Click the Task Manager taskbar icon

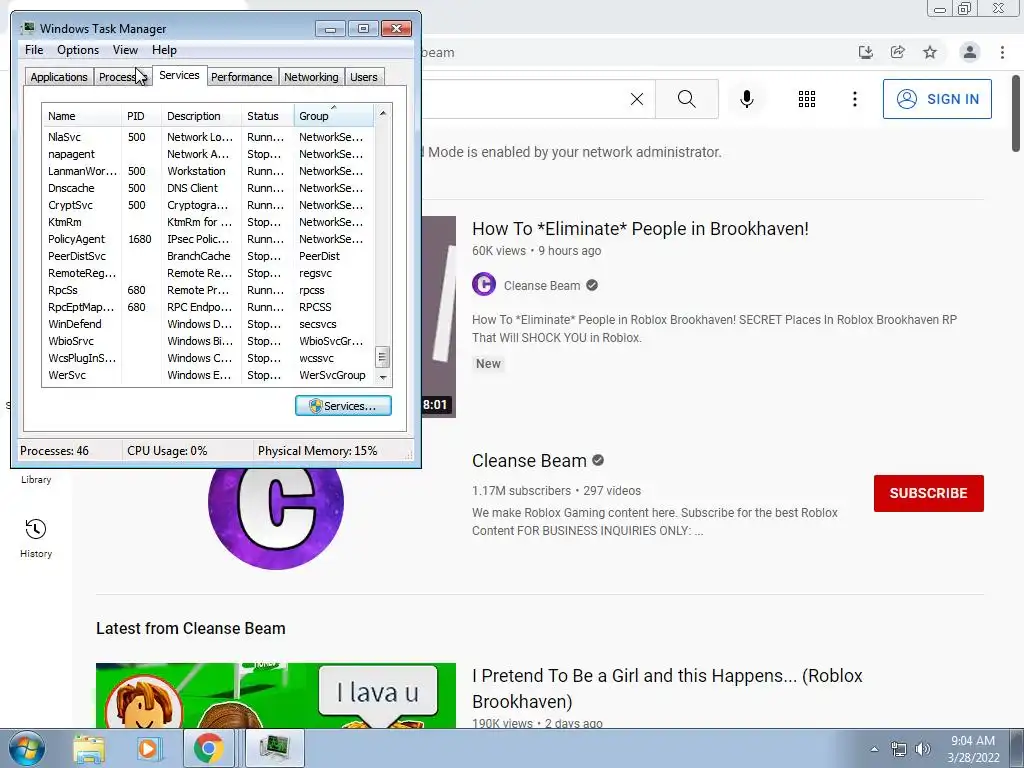coord(274,748)
